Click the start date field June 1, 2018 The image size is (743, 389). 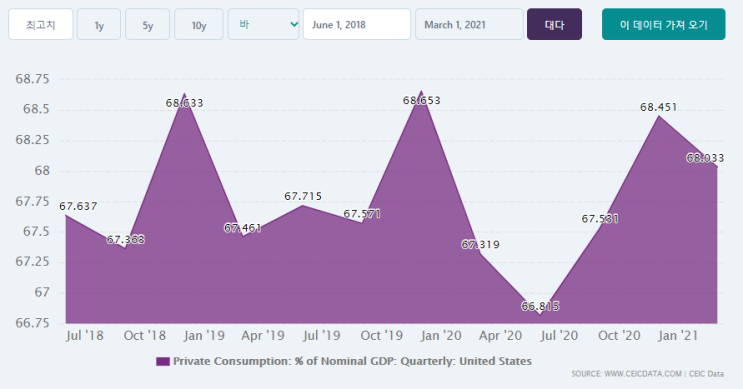357,24
